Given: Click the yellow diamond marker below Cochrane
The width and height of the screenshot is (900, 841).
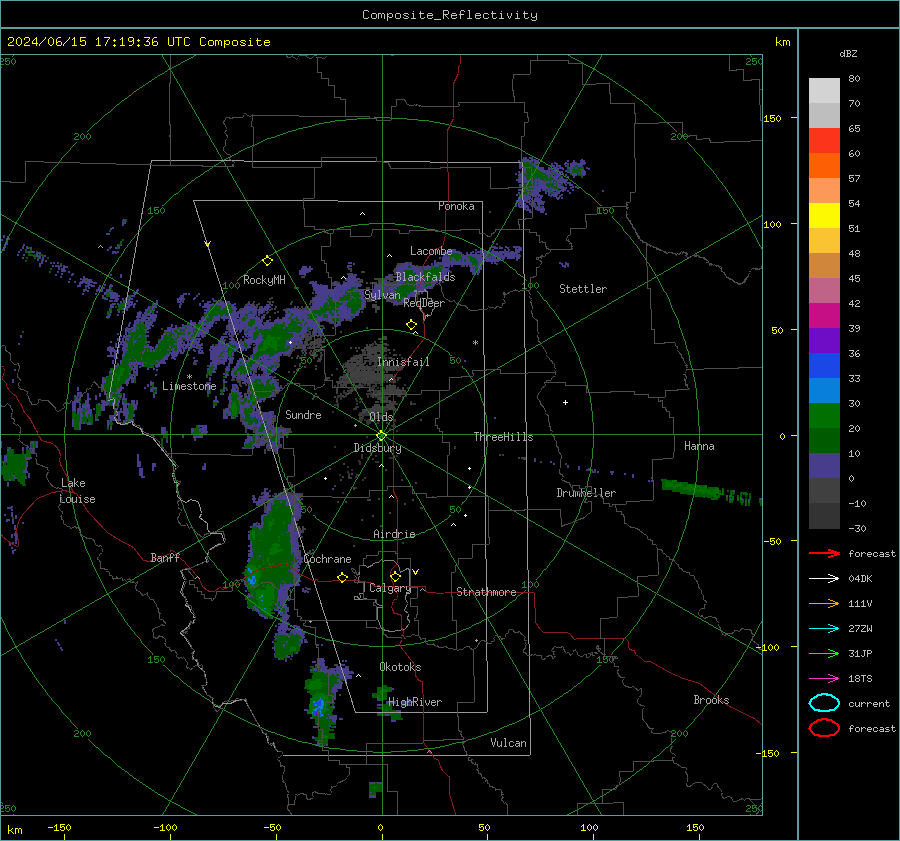Looking at the screenshot, I should point(343,577).
